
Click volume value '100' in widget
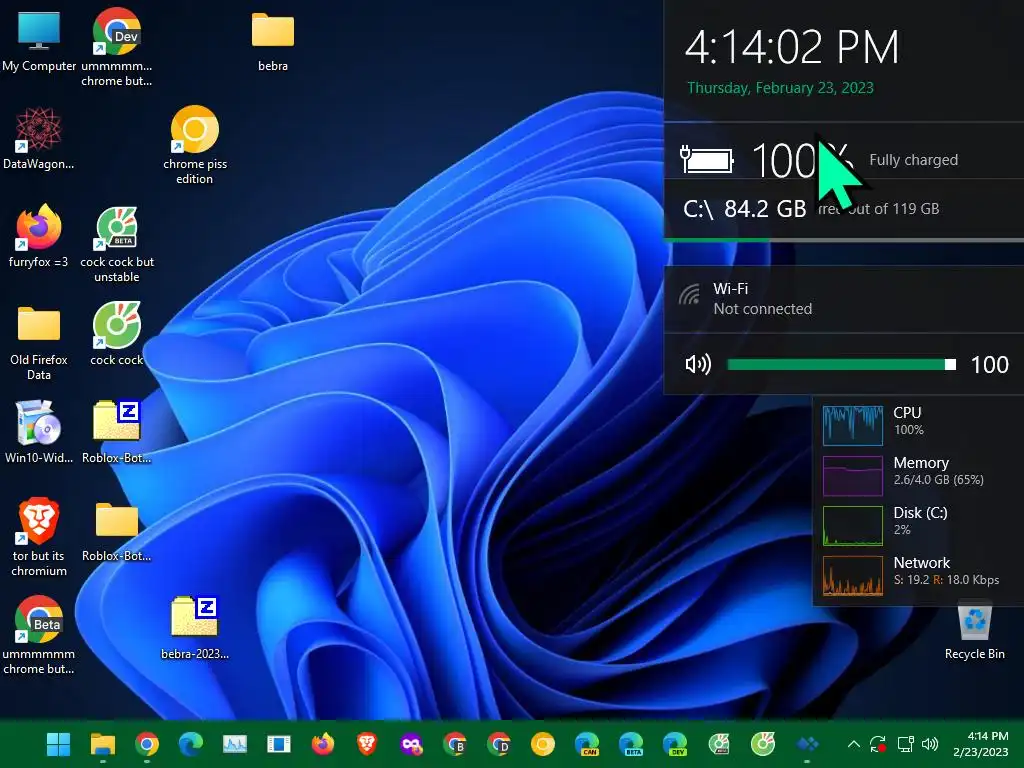[x=989, y=364]
